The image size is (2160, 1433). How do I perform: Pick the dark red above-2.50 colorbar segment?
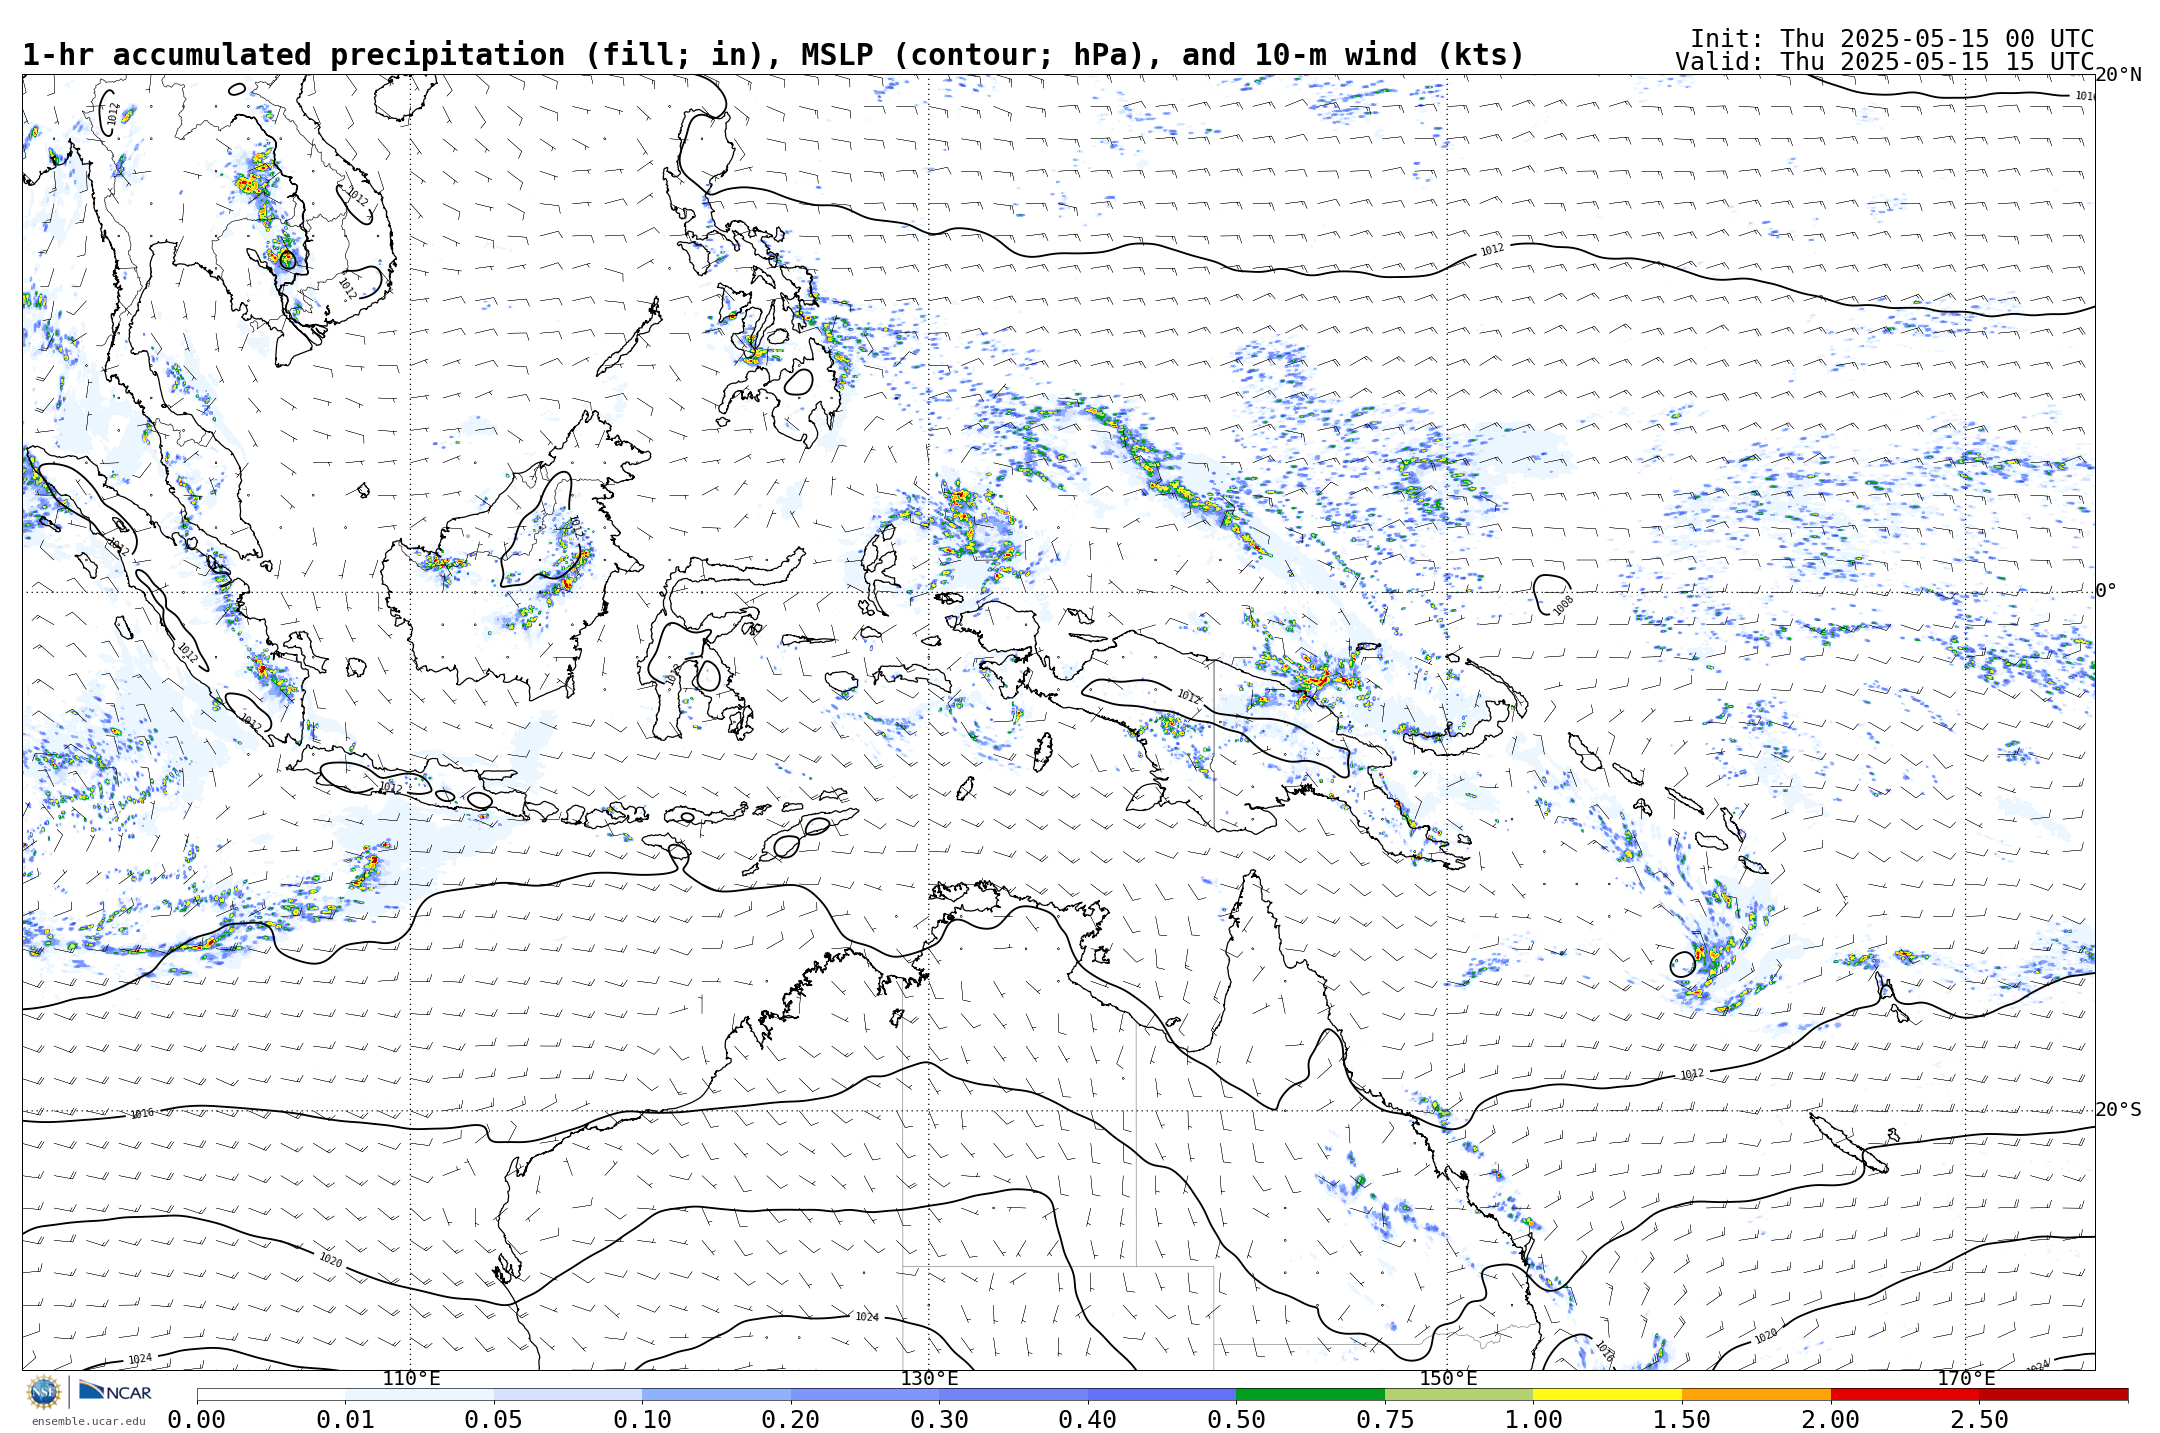pyautogui.click(x=2053, y=1394)
